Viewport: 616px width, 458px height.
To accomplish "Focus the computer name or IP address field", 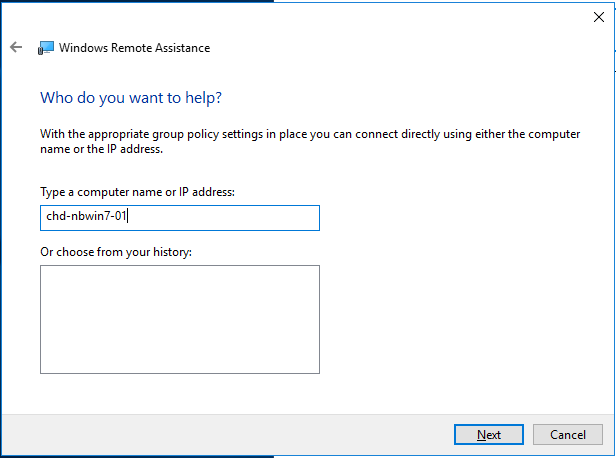I will [180, 218].
